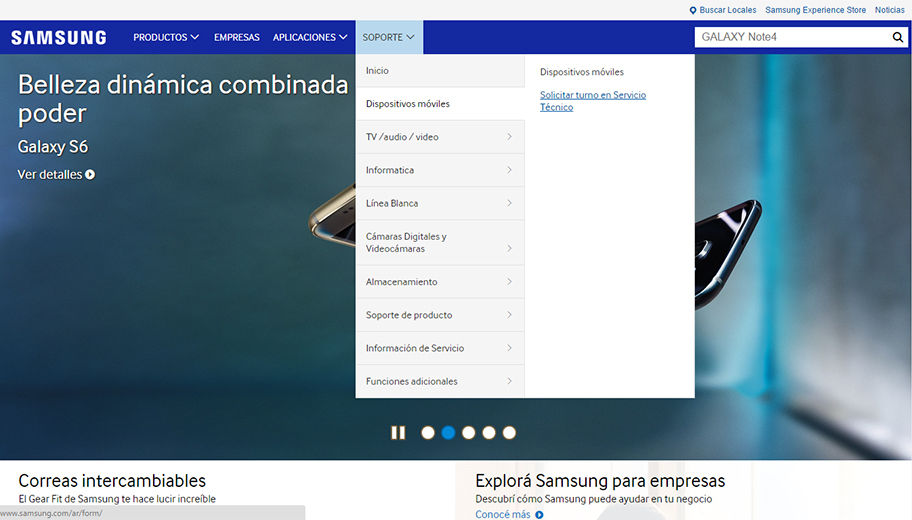
Task: Expand TV / audio / video chevron
Action: [509, 137]
